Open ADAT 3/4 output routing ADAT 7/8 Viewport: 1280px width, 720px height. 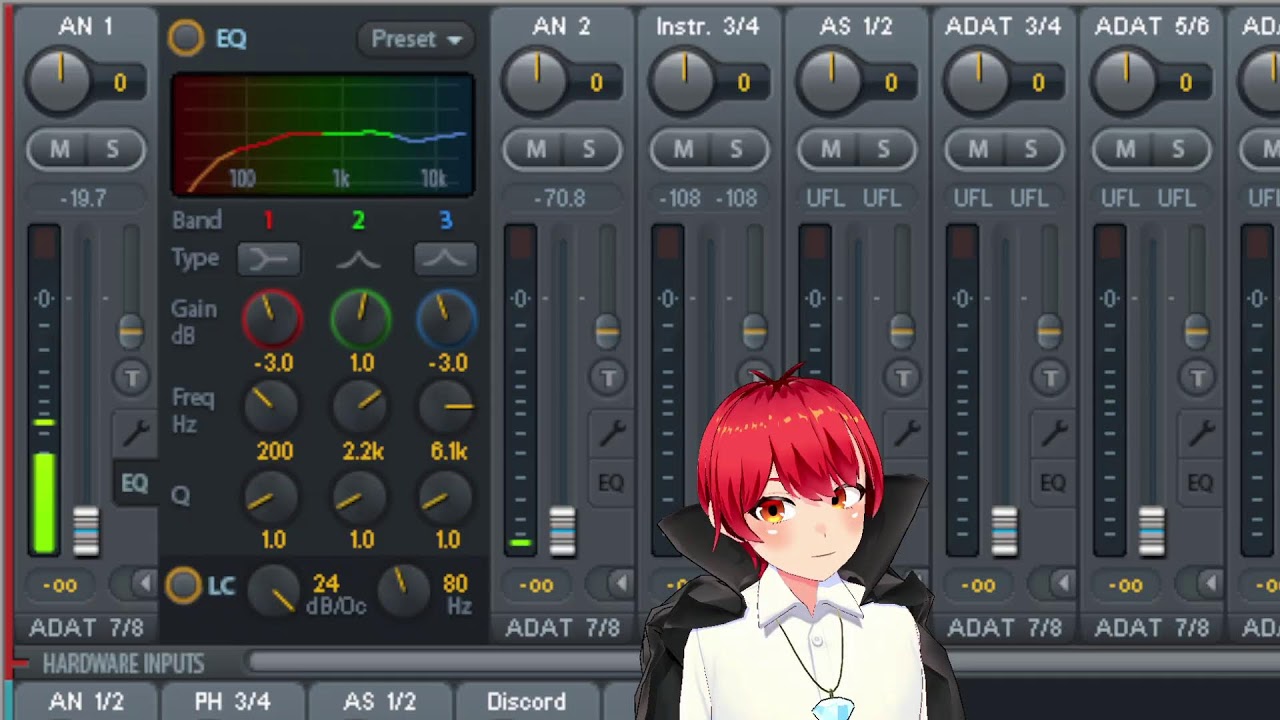(x=1004, y=628)
